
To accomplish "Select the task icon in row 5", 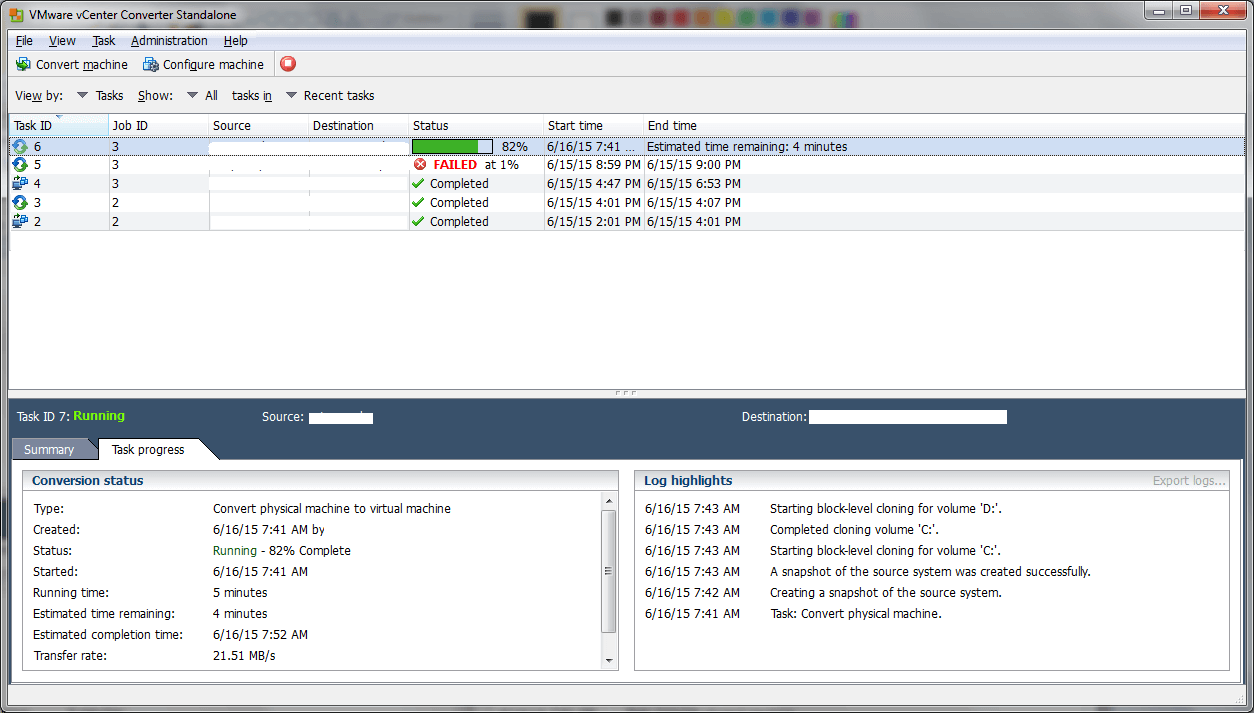I will (20, 164).
